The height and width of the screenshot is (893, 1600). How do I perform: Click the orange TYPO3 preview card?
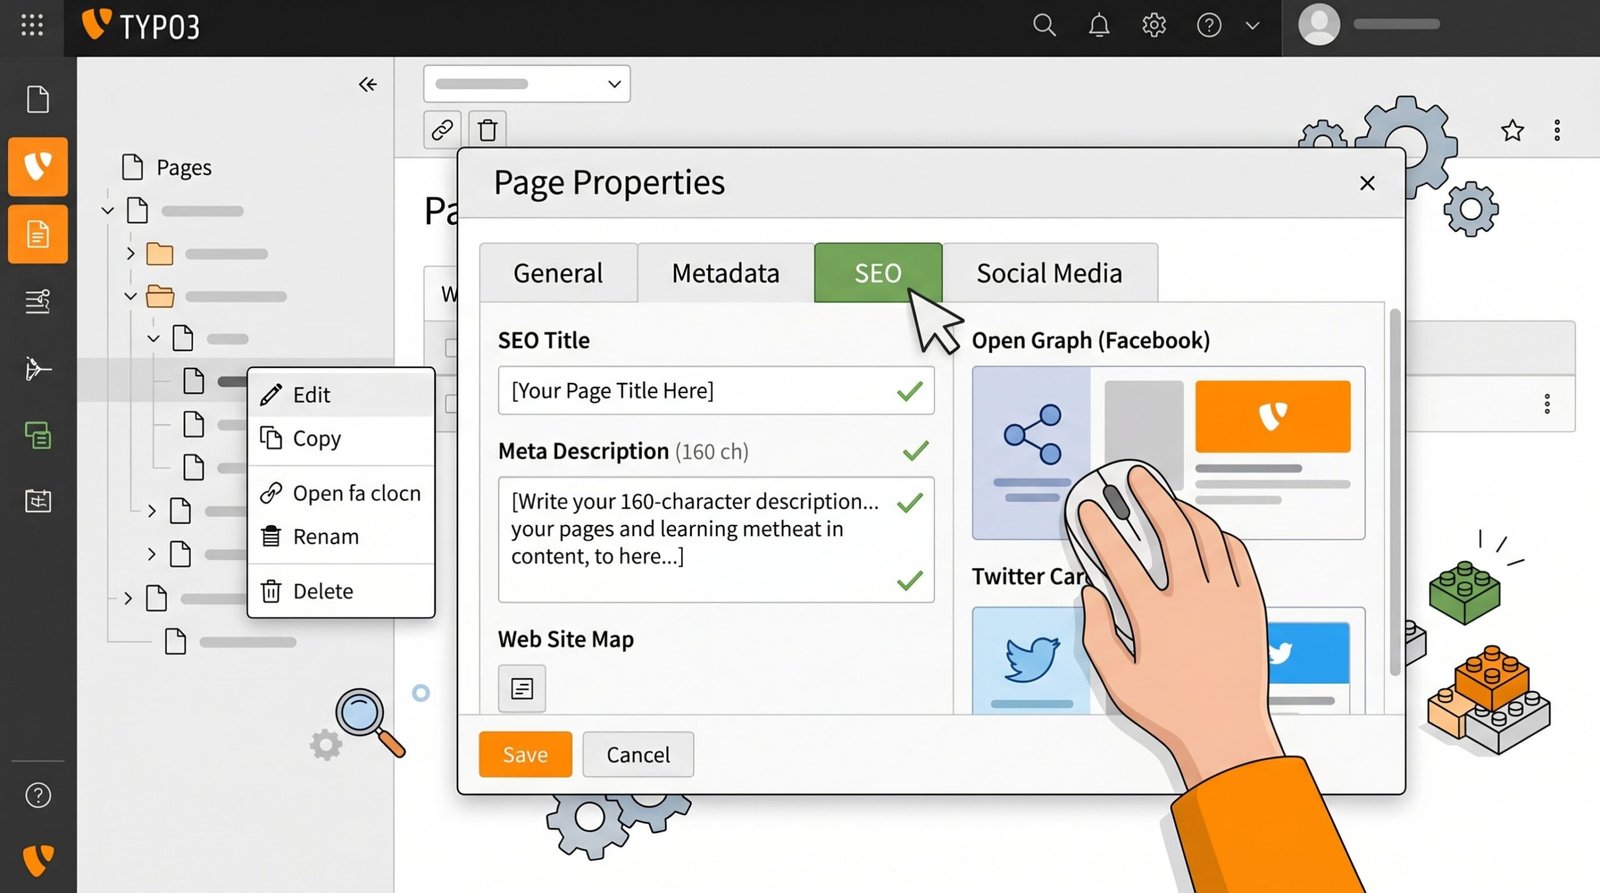(1272, 416)
